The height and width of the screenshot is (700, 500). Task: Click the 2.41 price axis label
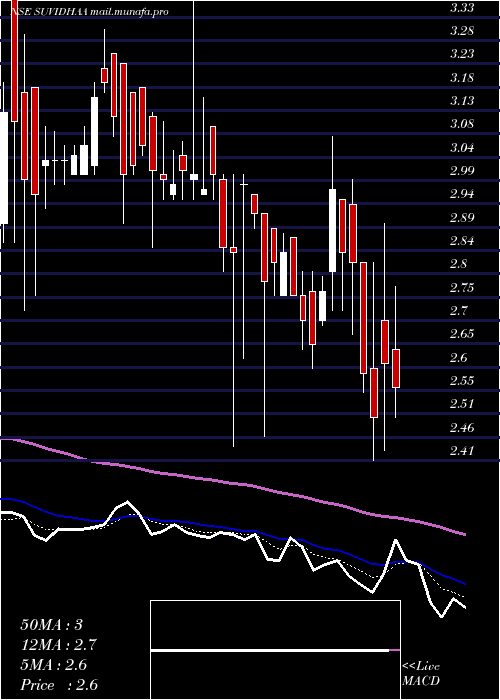[461, 450]
